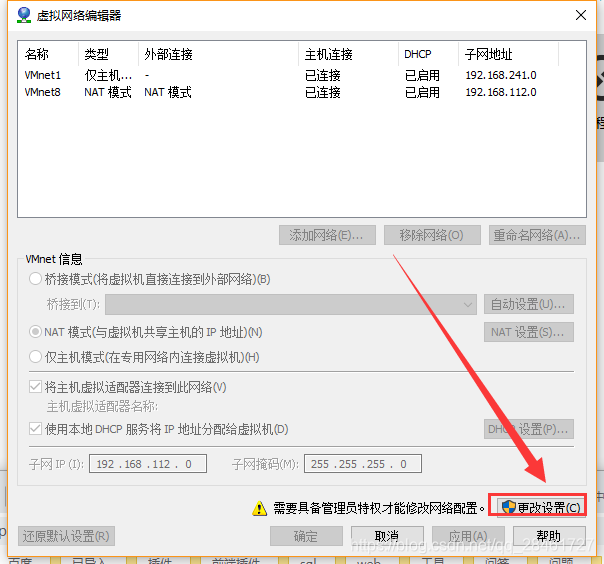The image size is (604, 564).
Task: Click the 外部连接 column header
Action: click(218, 54)
